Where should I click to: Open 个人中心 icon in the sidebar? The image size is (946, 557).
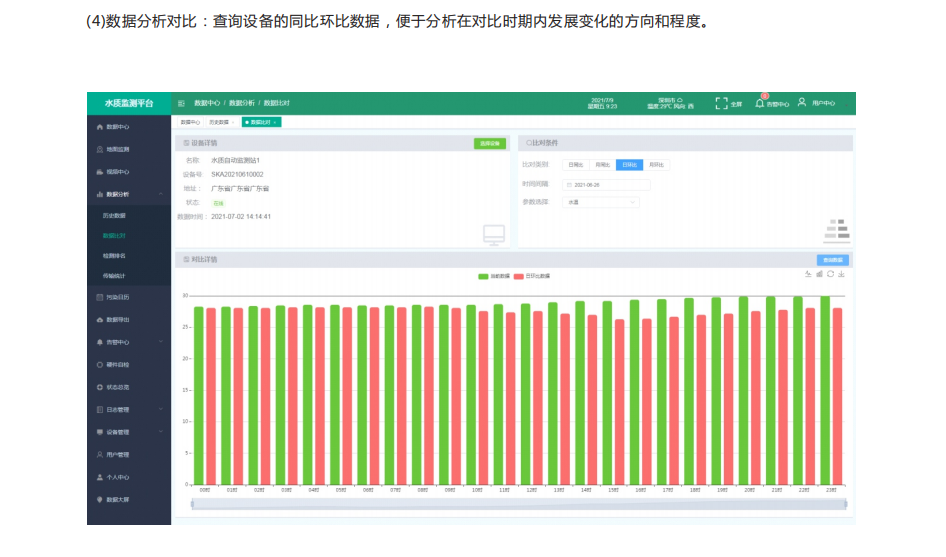click(100, 477)
